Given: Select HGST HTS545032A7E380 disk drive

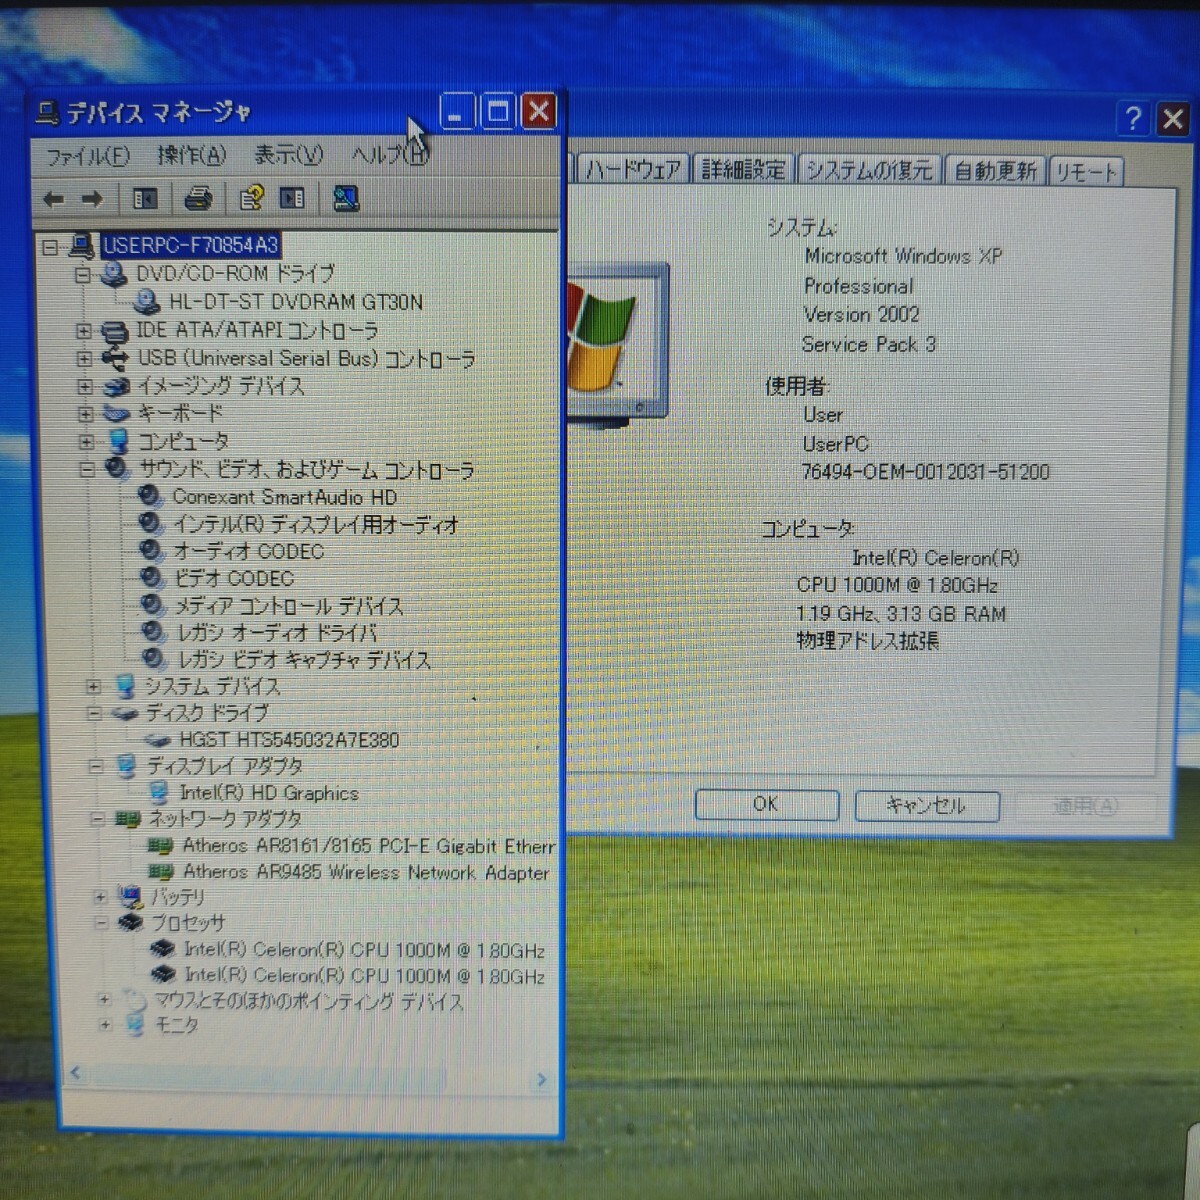Looking at the screenshot, I should (x=289, y=740).
